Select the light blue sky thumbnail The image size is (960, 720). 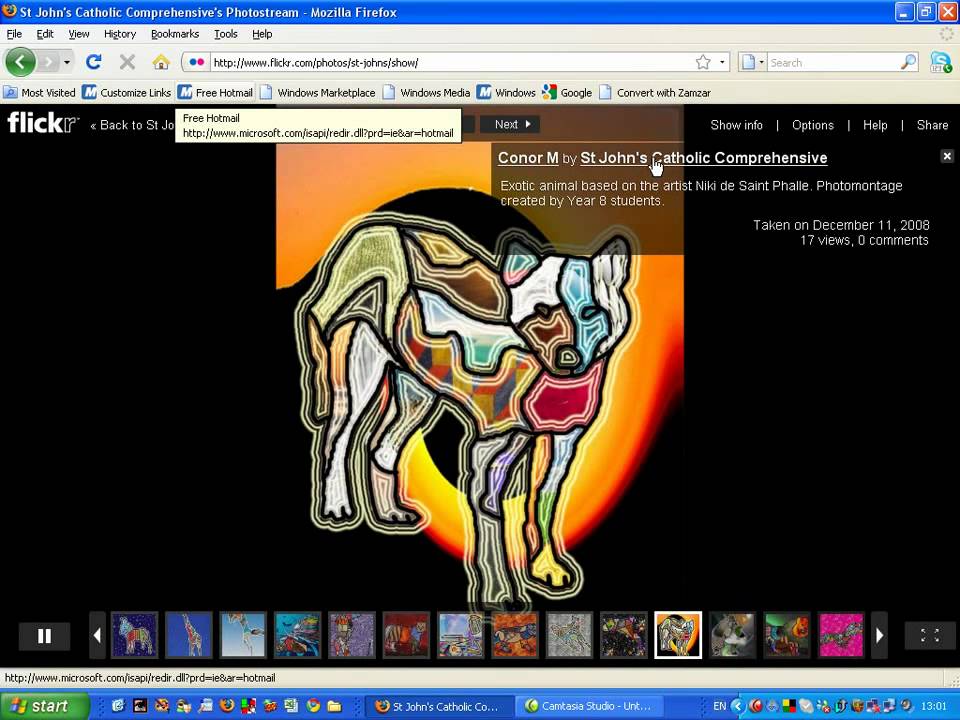[x=243, y=635]
